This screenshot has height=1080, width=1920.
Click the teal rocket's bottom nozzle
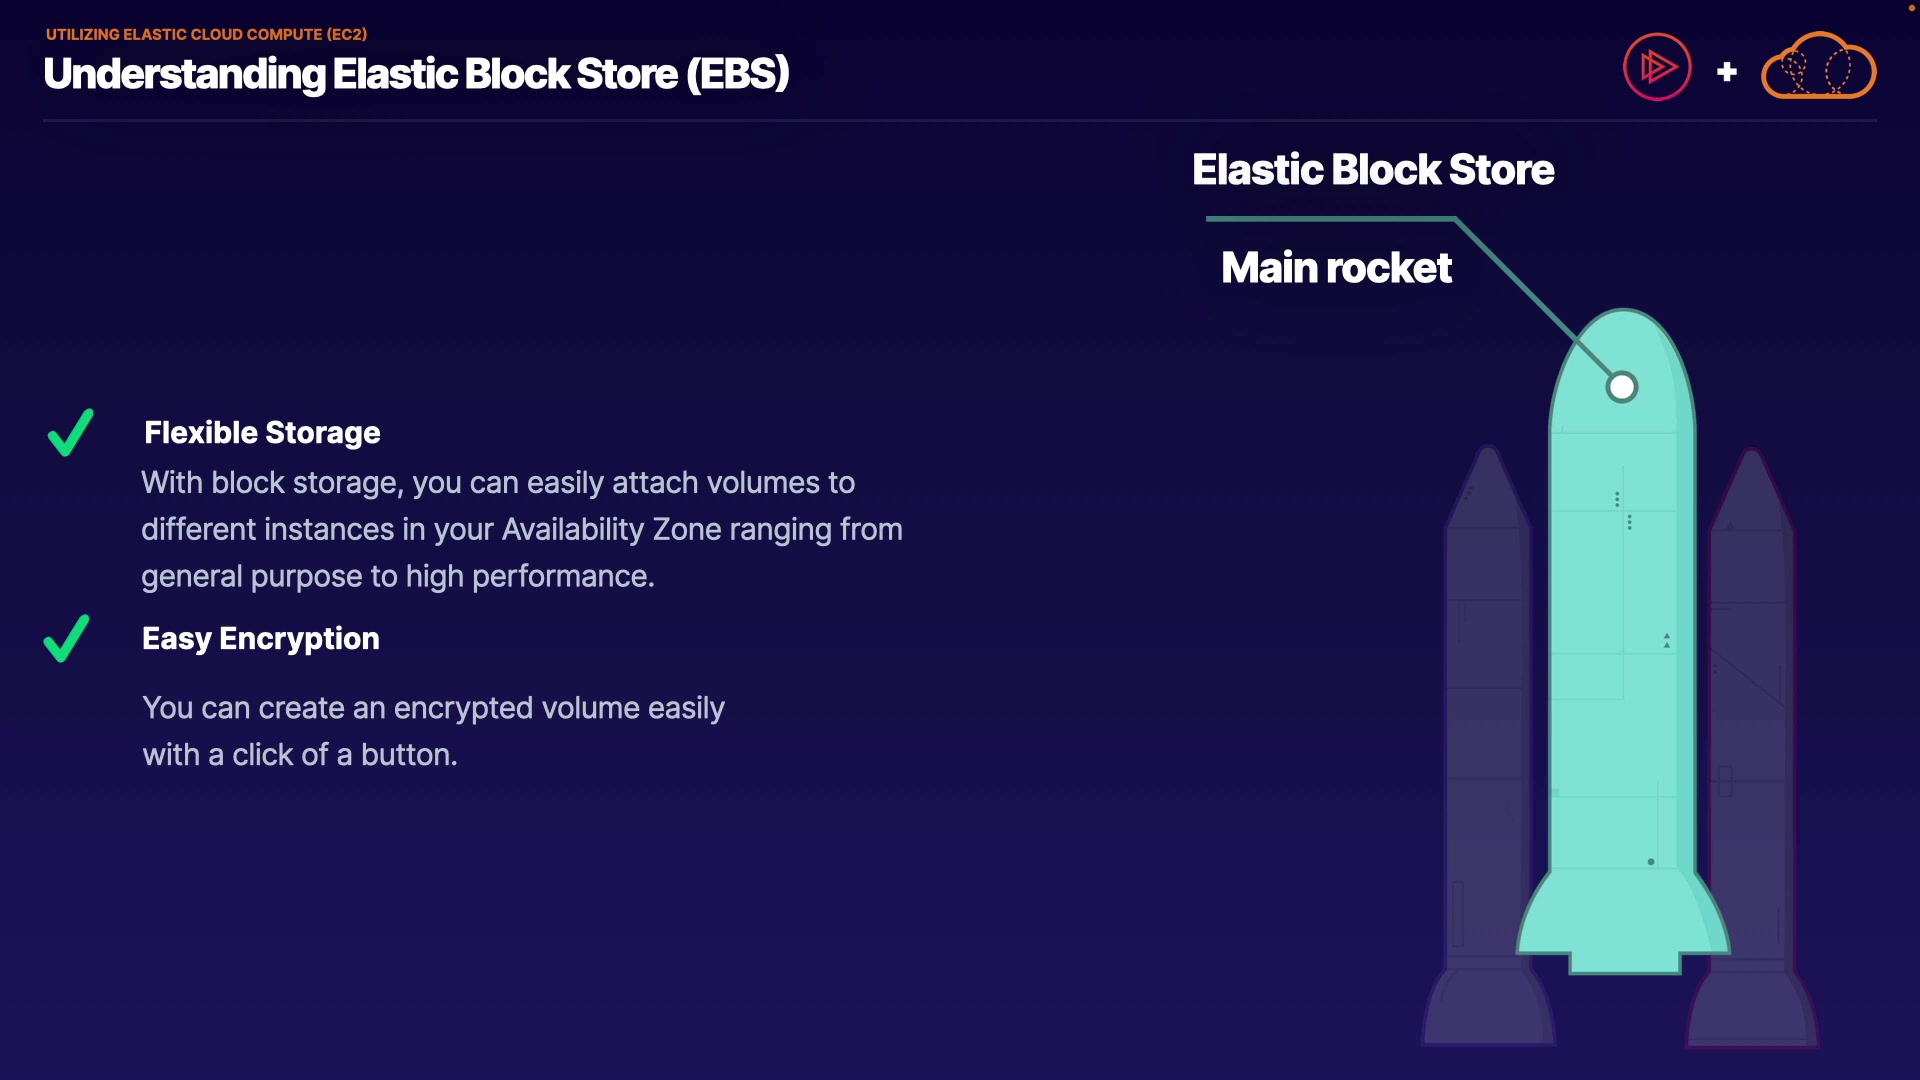1624,962
